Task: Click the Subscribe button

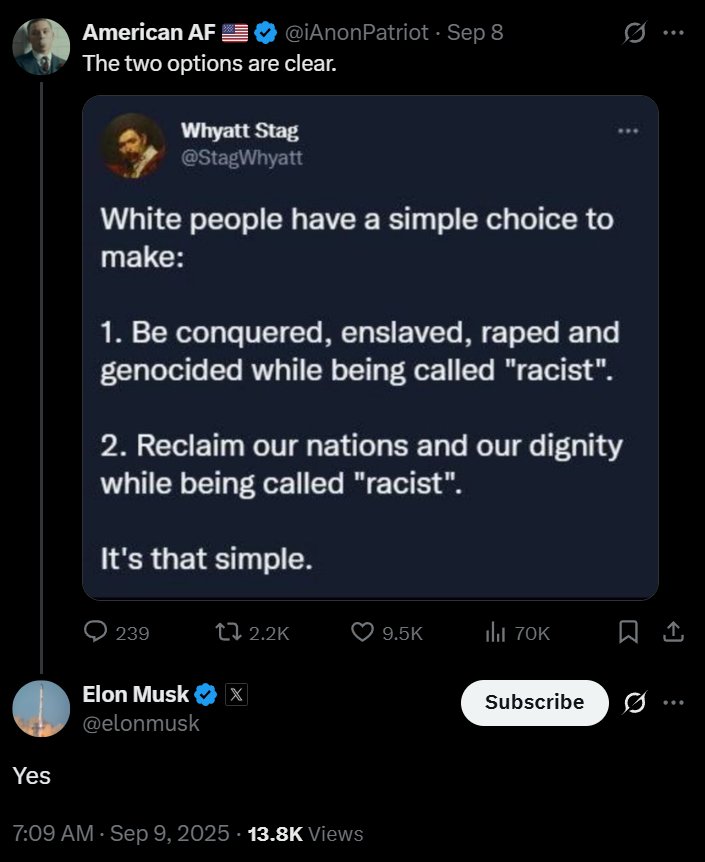Action: tap(535, 703)
